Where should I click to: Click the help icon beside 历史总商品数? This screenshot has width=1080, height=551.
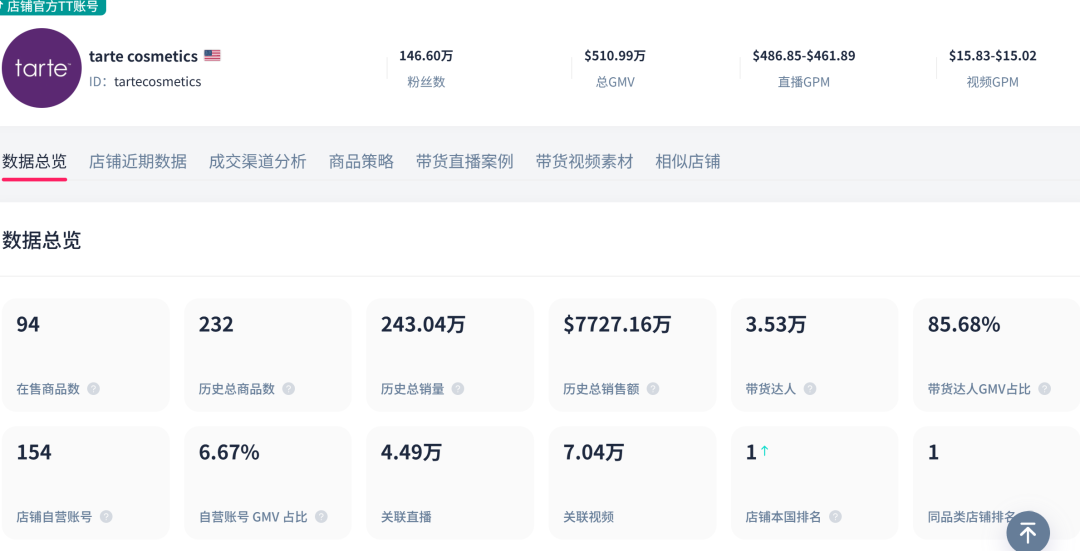[288, 389]
